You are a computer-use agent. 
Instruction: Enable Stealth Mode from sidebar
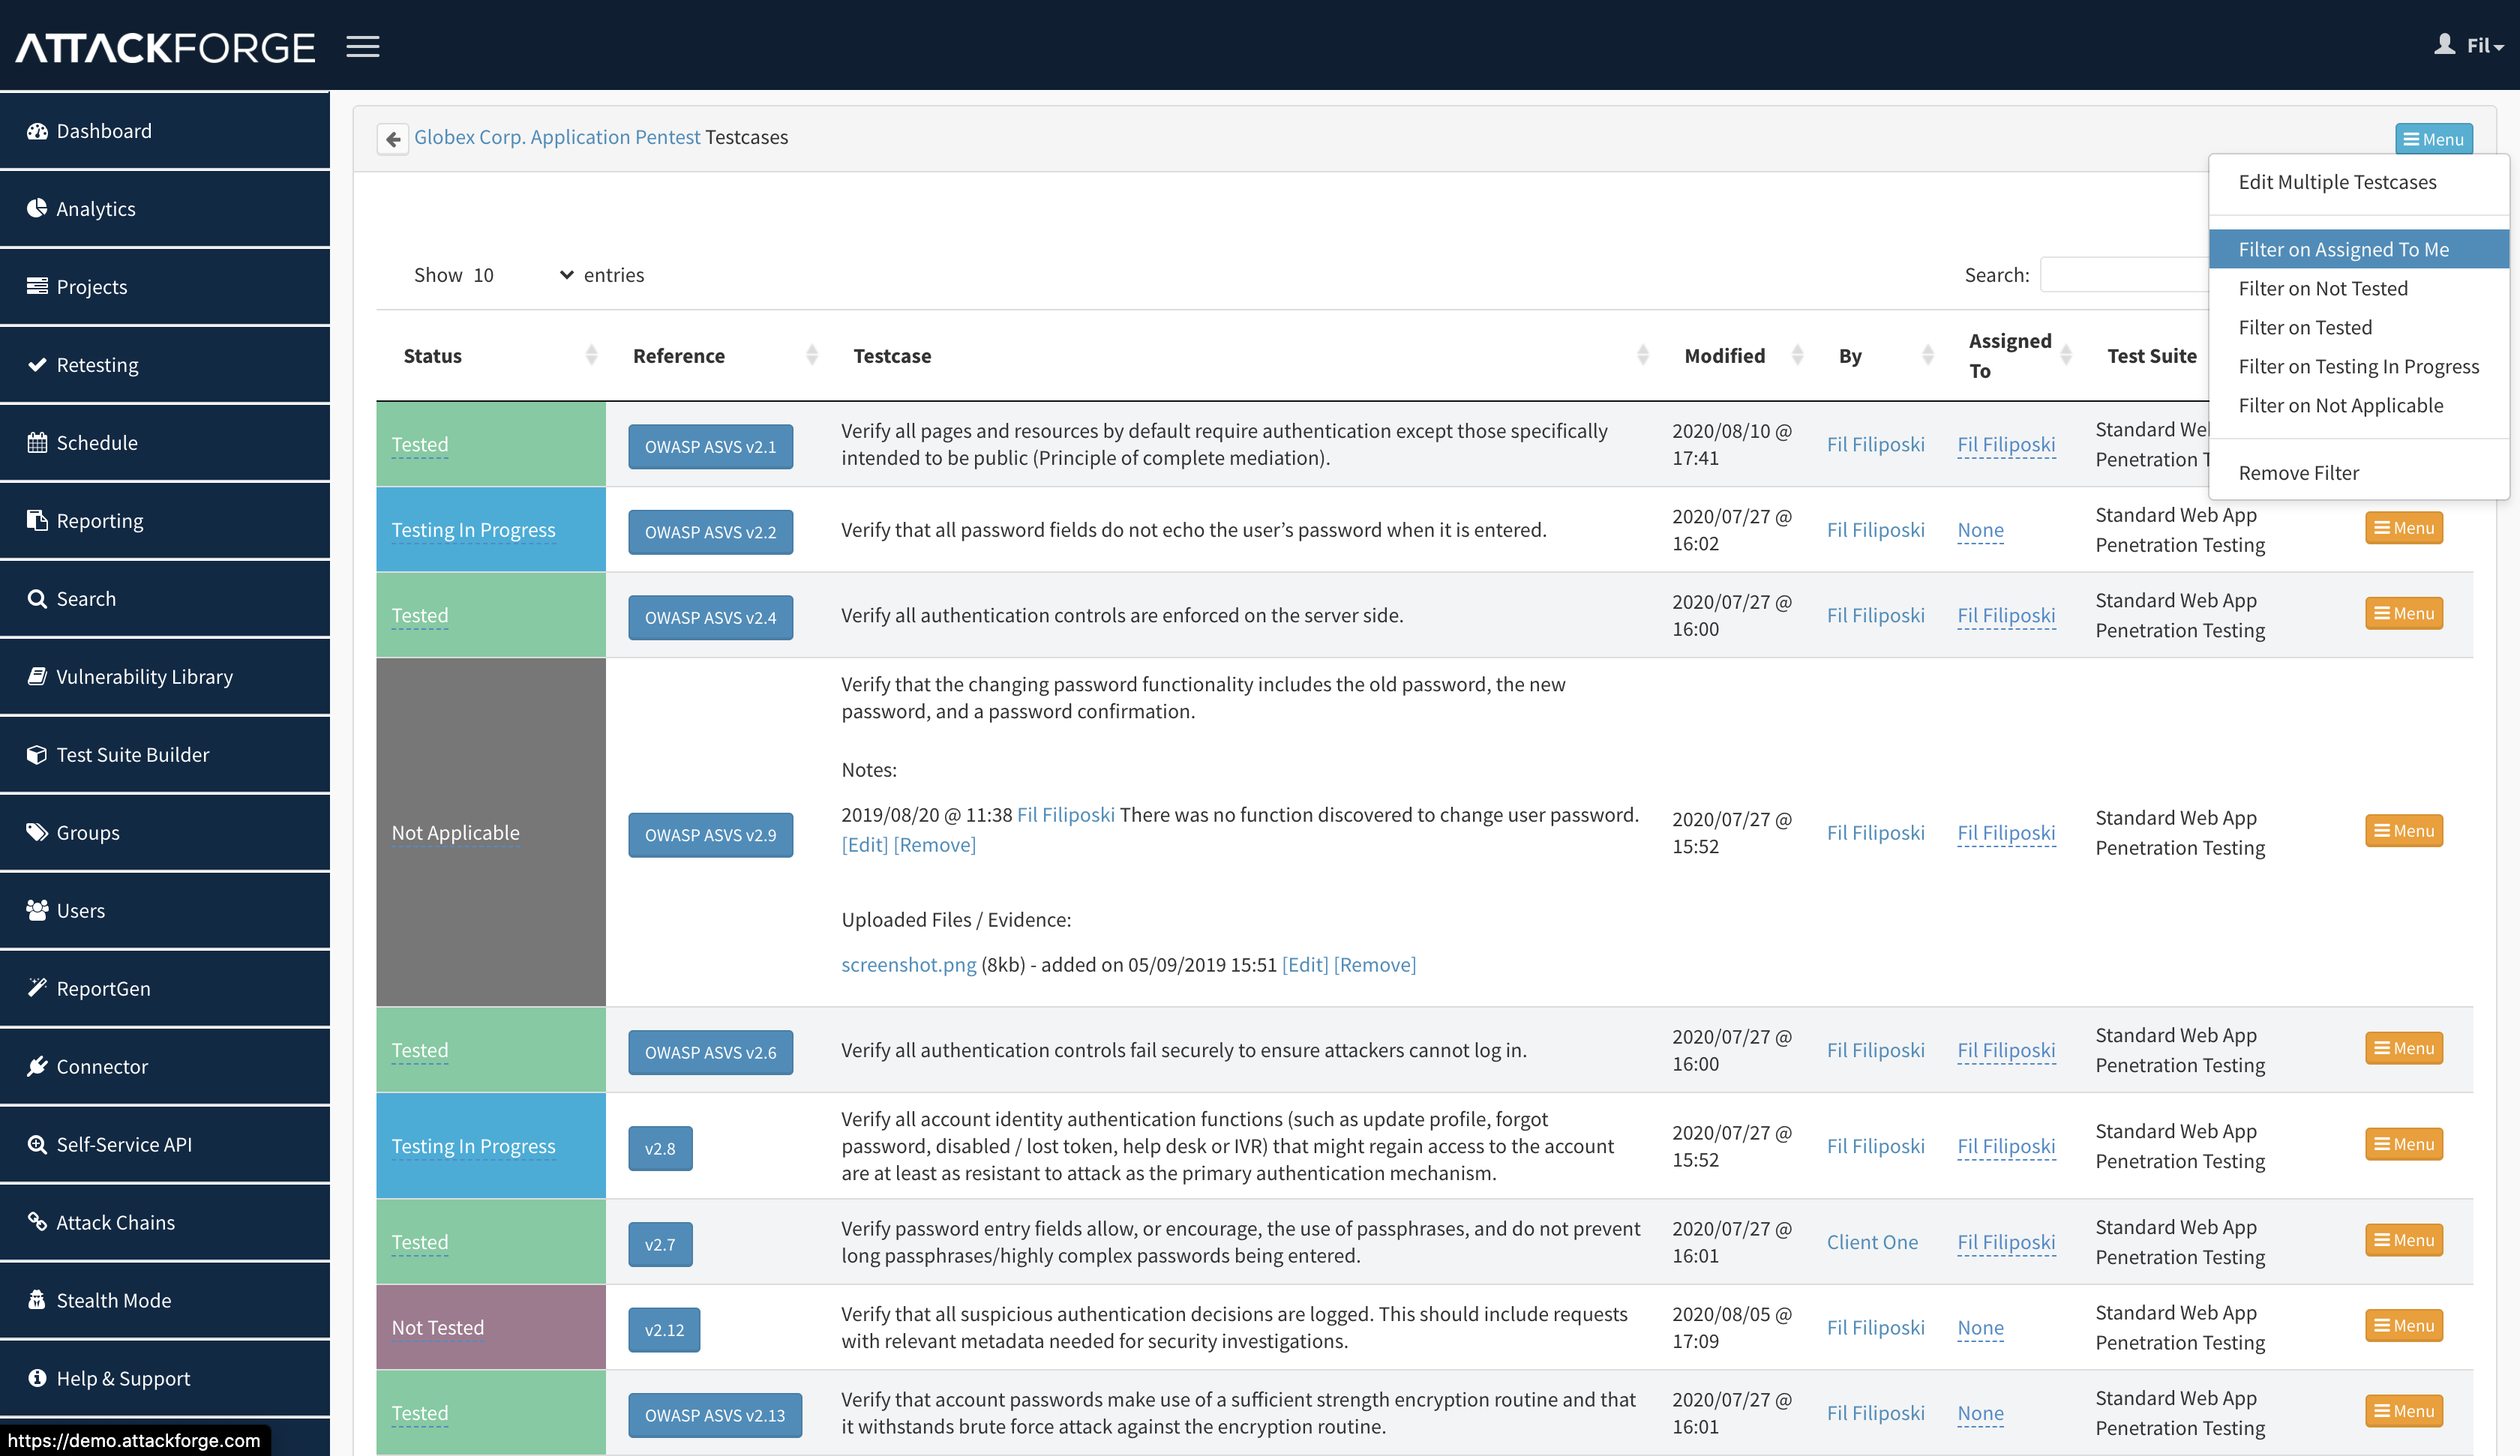coord(165,1301)
